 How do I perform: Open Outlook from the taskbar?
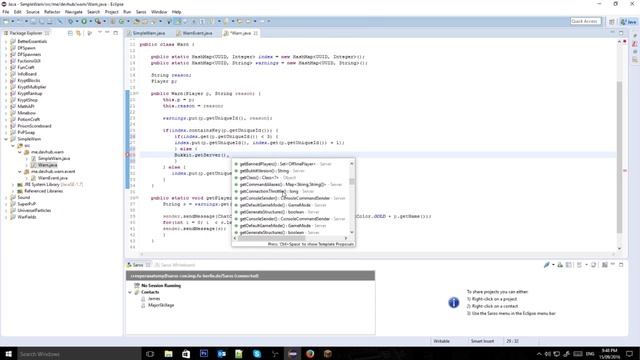click(222, 354)
